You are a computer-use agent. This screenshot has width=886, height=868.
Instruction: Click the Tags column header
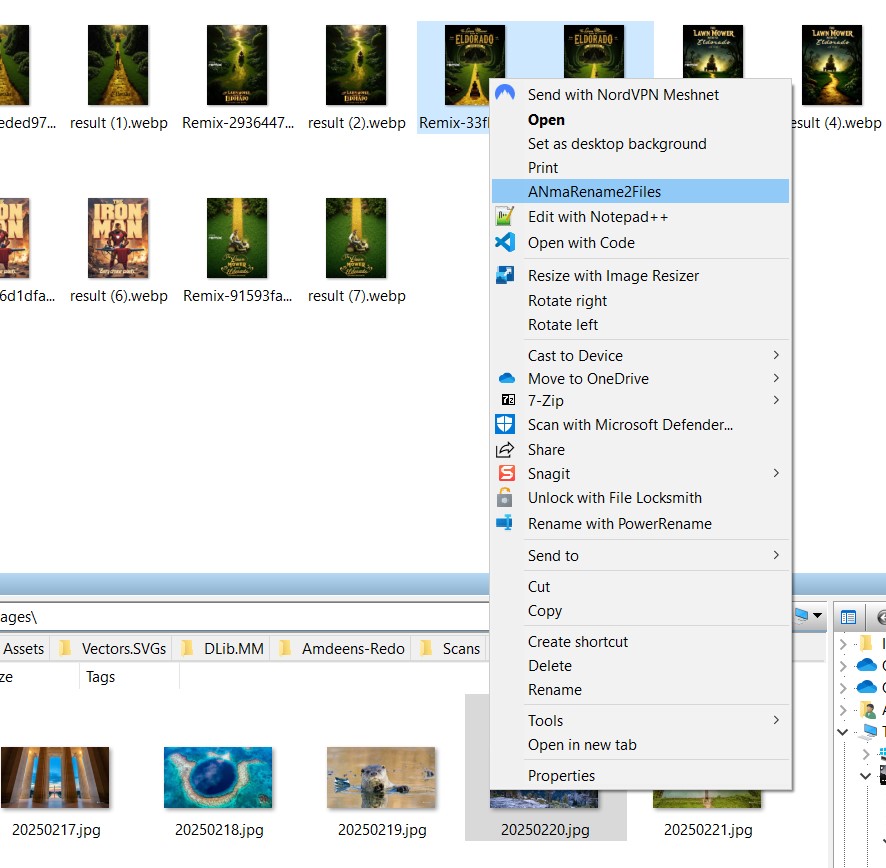101,677
